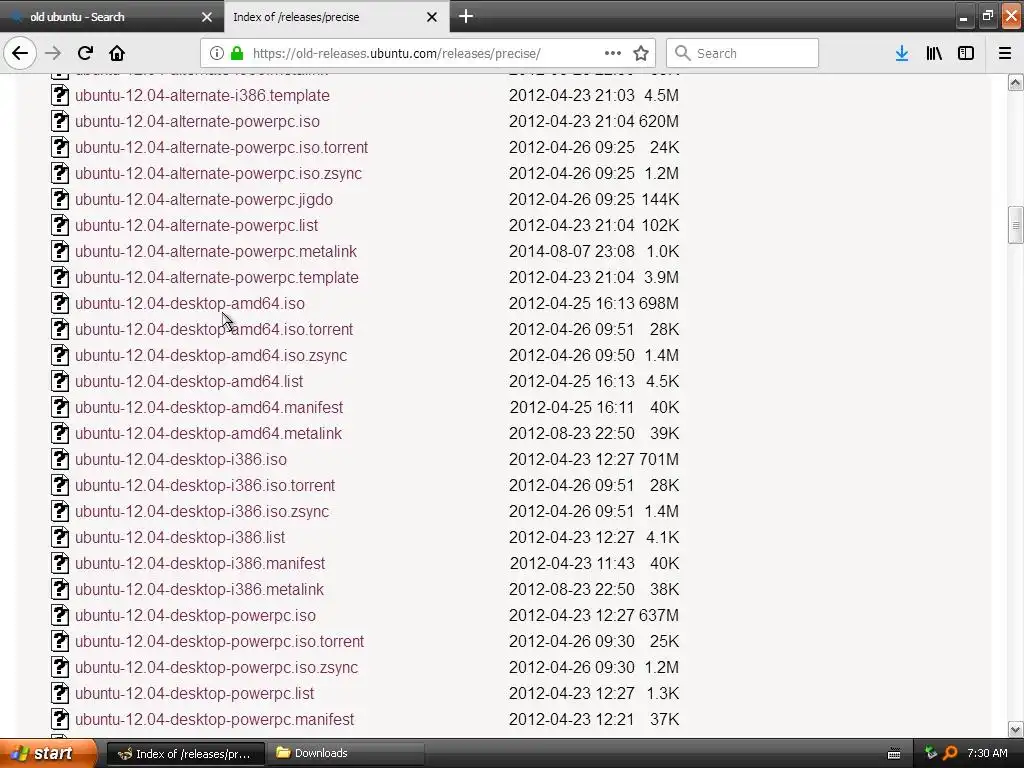
Task: Click the file icon beside ubuntu-12.04-alternate-powerpc.iso
Action: [x=60, y=121]
